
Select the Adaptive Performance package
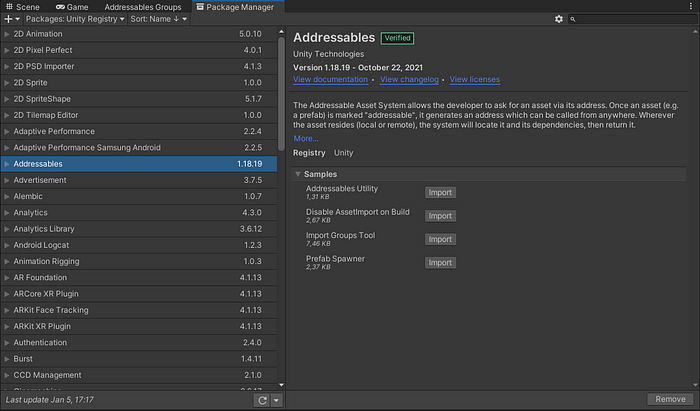click(x=139, y=131)
